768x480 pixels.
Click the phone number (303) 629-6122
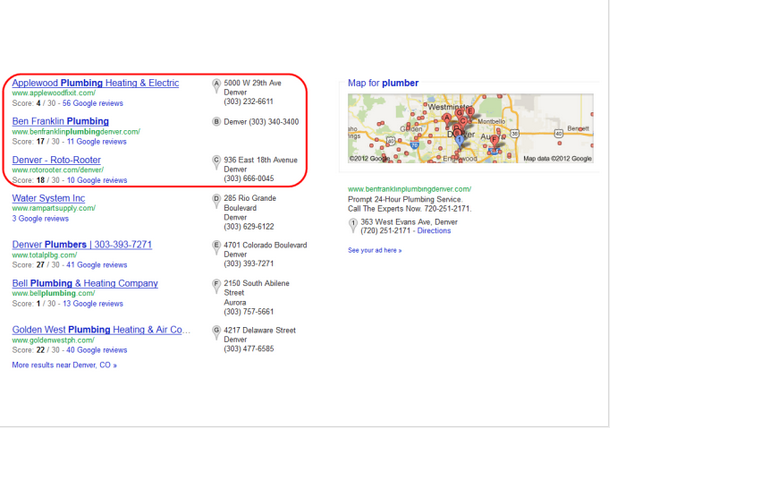[249, 227]
